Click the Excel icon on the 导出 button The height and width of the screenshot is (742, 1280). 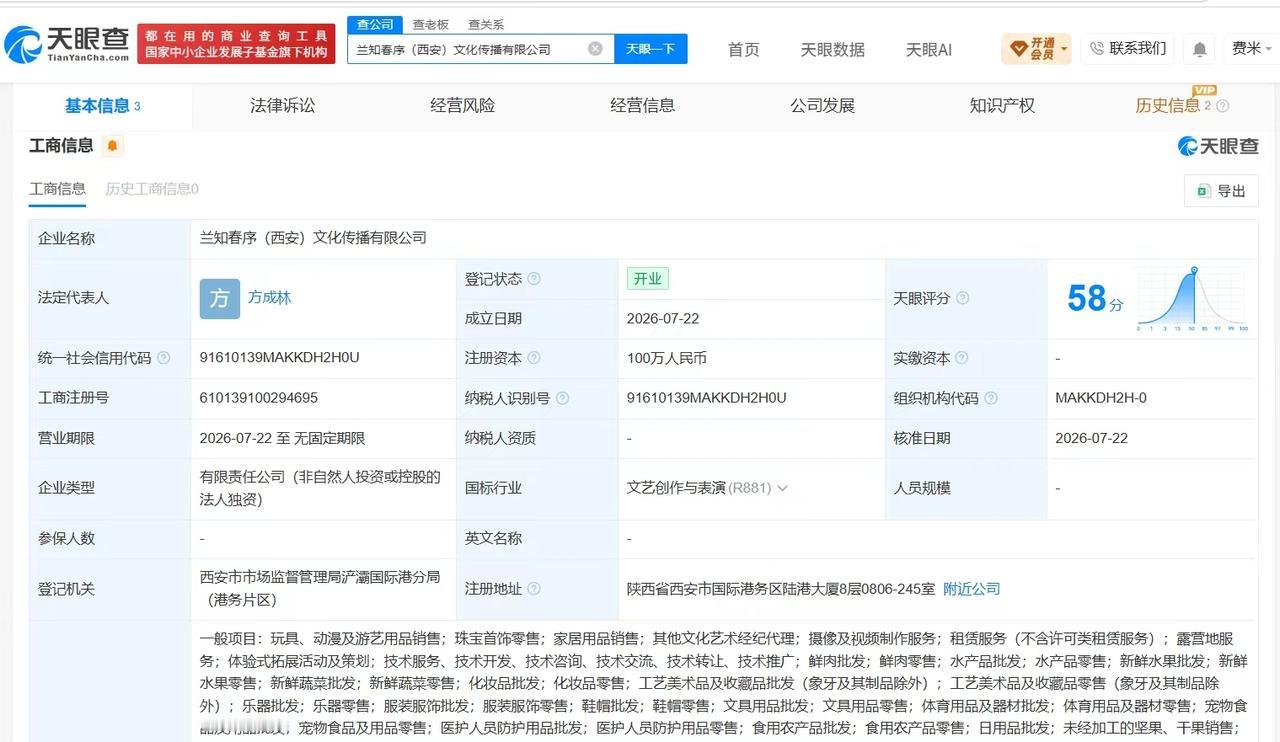(1203, 191)
